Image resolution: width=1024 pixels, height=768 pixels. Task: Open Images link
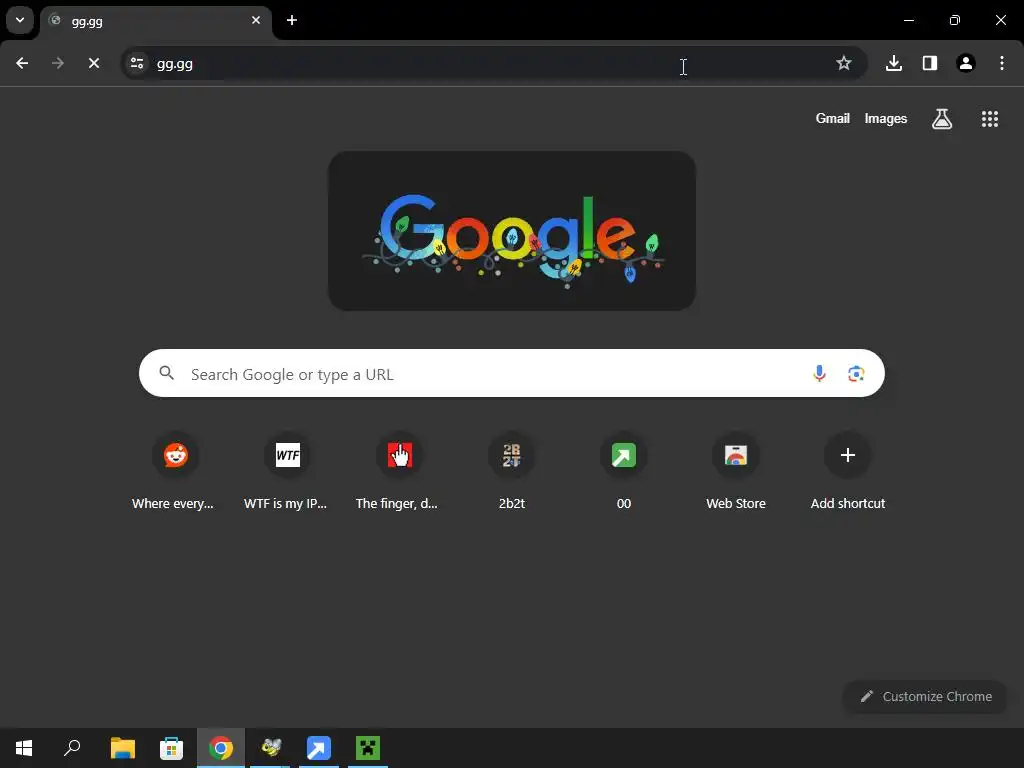pyautogui.click(x=886, y=119)
